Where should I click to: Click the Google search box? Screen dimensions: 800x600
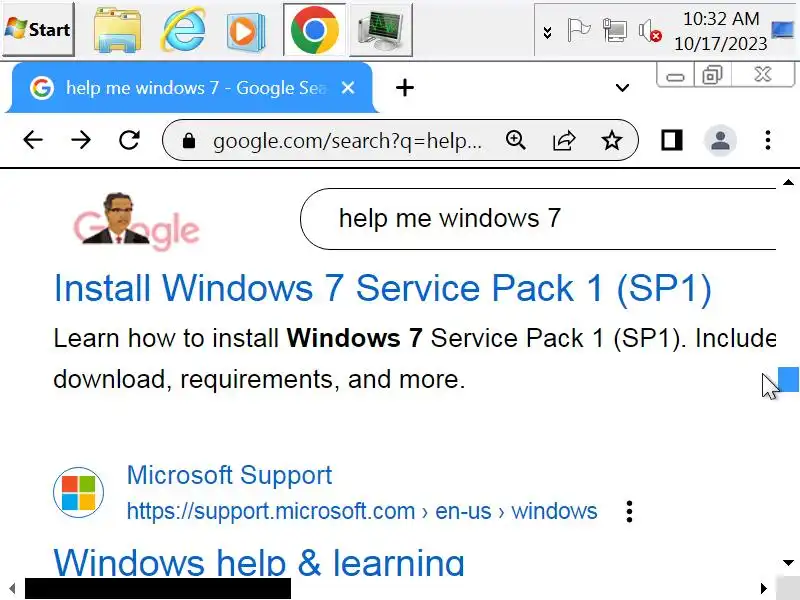coord(538,219)
